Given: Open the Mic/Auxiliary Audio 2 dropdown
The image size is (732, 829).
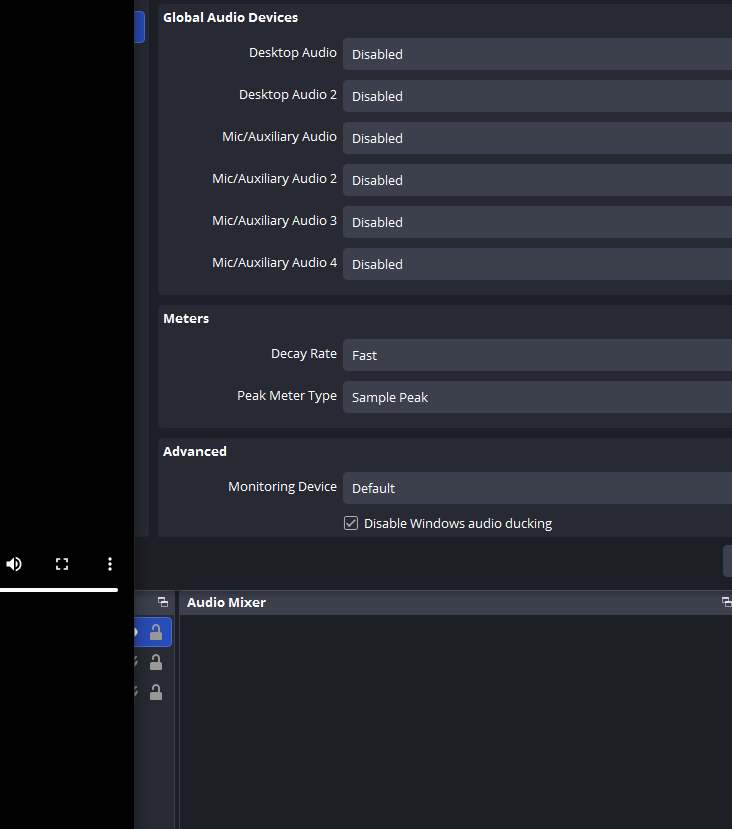Looking at the screenshot, I should click(537, 180).
